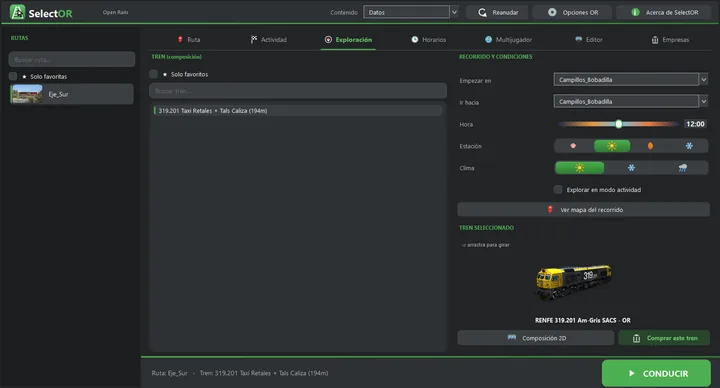
Task: Click the globe icon on Multijugador tab
Action: point(488,39)
